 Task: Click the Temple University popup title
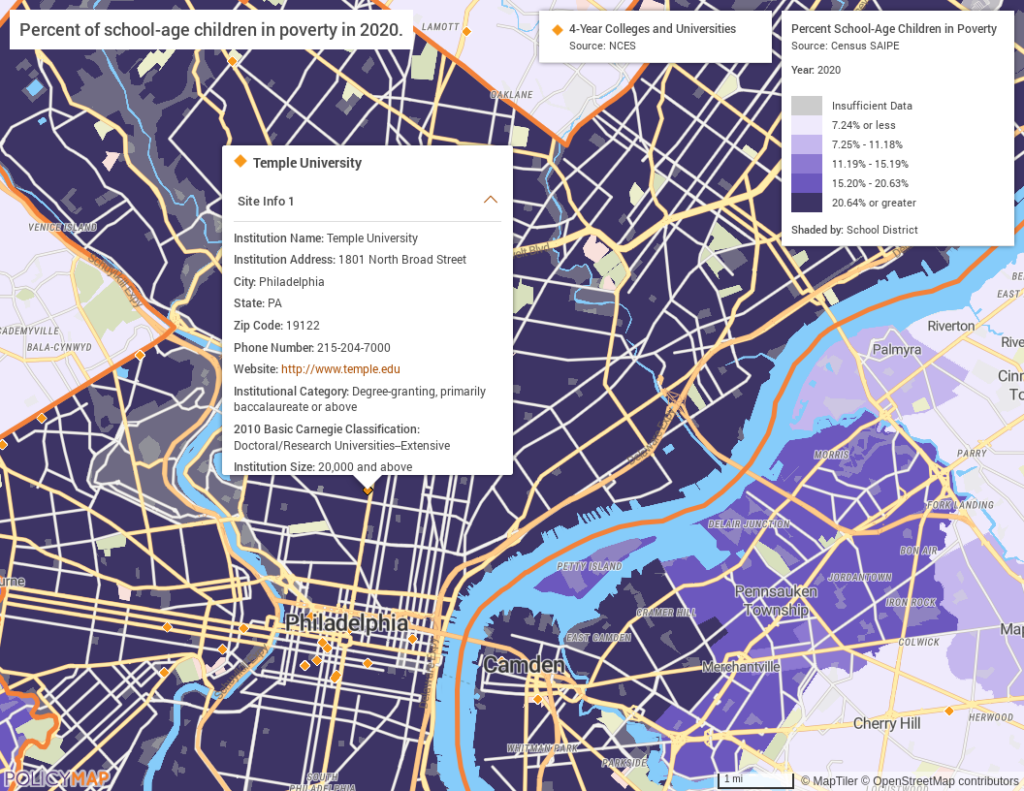click(307, 163)
